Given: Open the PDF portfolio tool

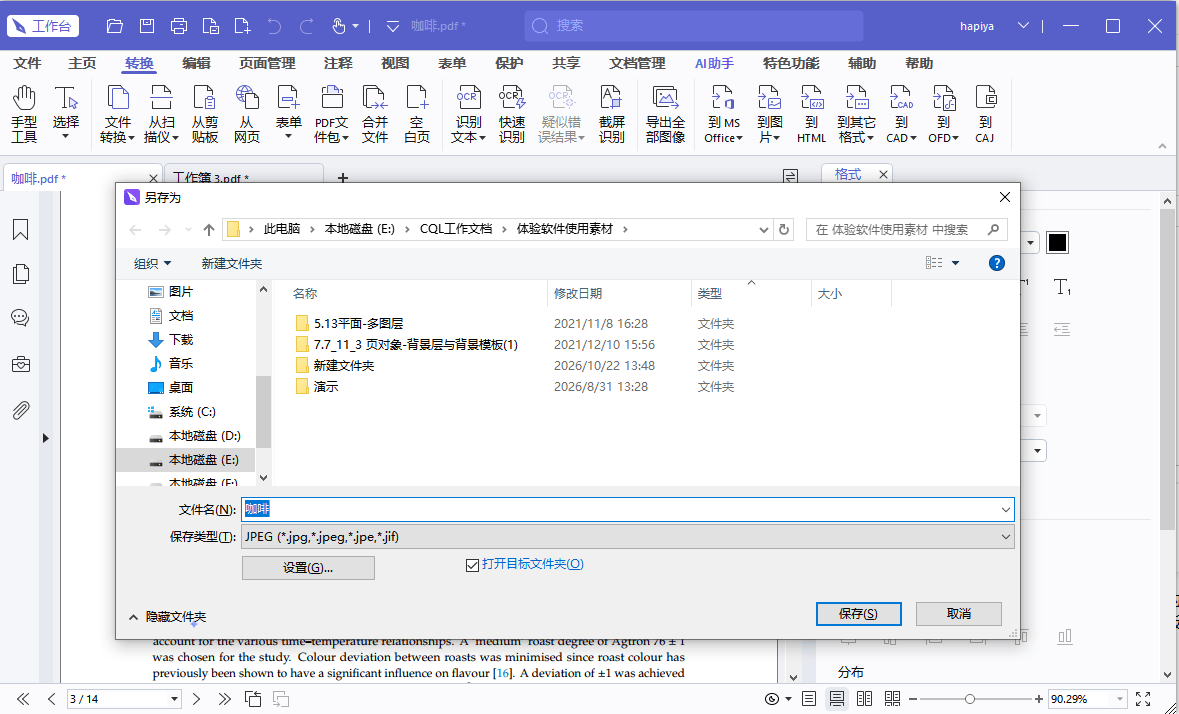Looking at the screenshot, I should [331, 113].
